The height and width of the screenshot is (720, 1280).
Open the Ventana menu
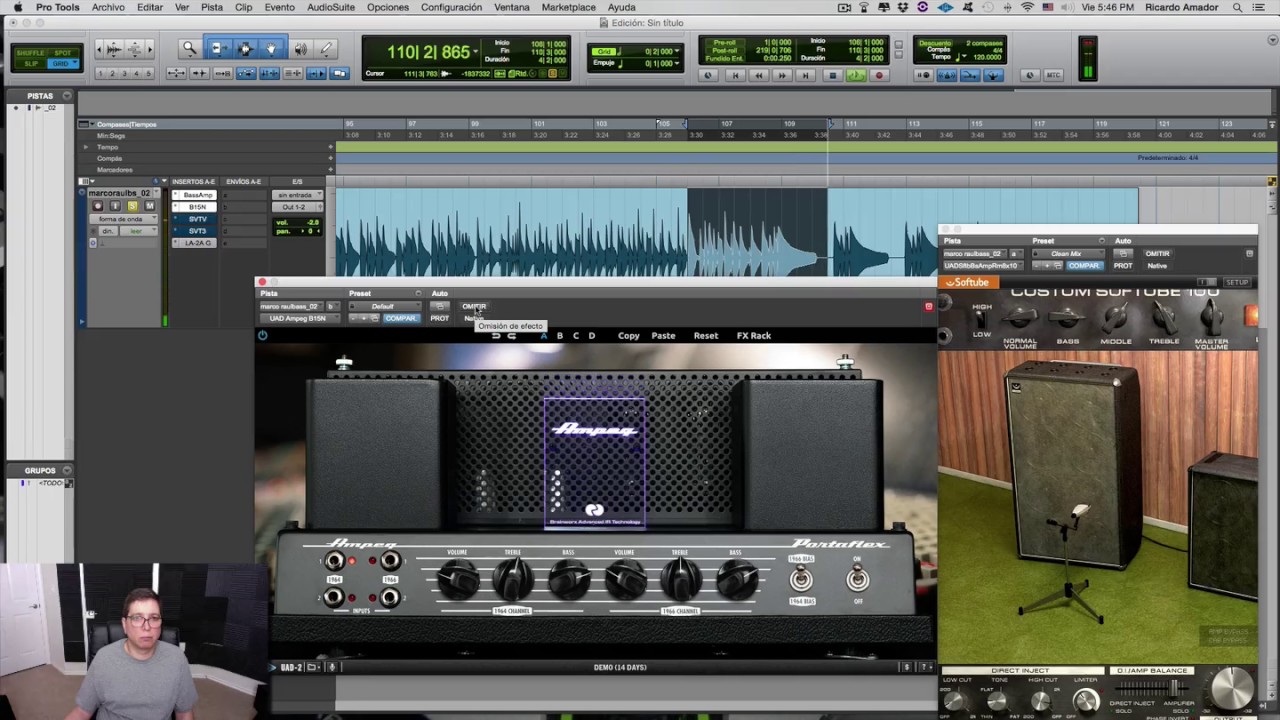512,7
